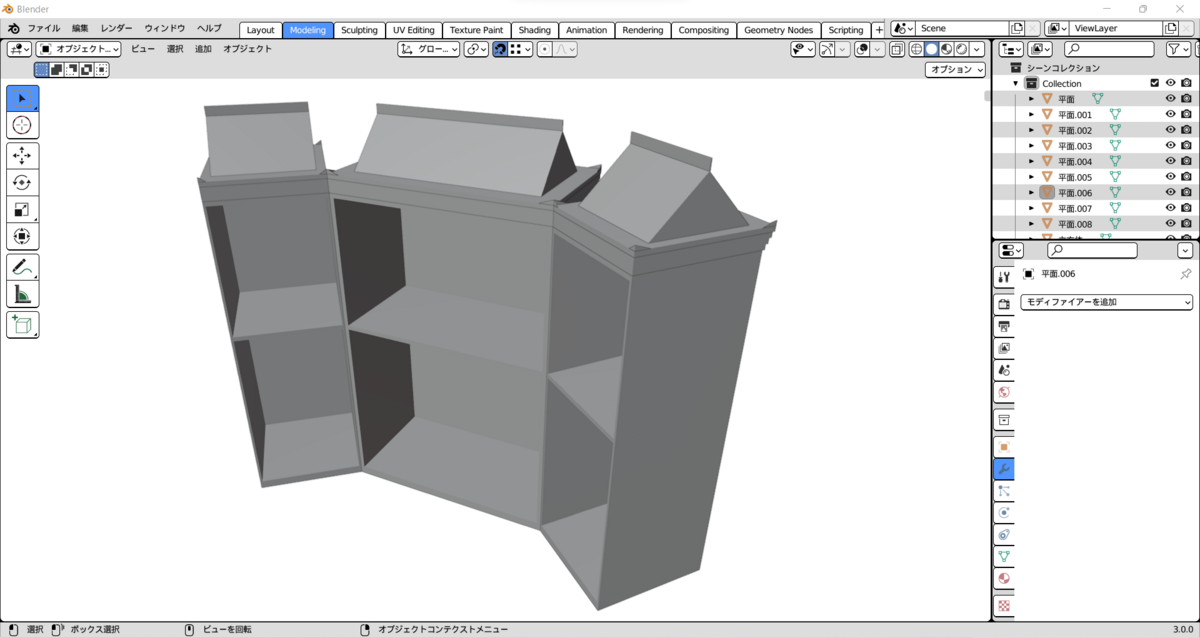
Task: Open the Object Constraints properties tab
Action: click(x=1004, y=534)
